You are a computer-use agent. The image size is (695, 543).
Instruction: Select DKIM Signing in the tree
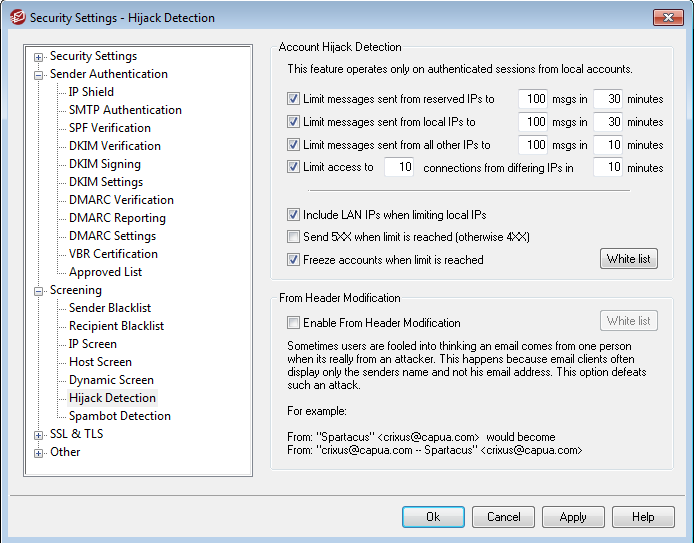[x=105, y=164]
